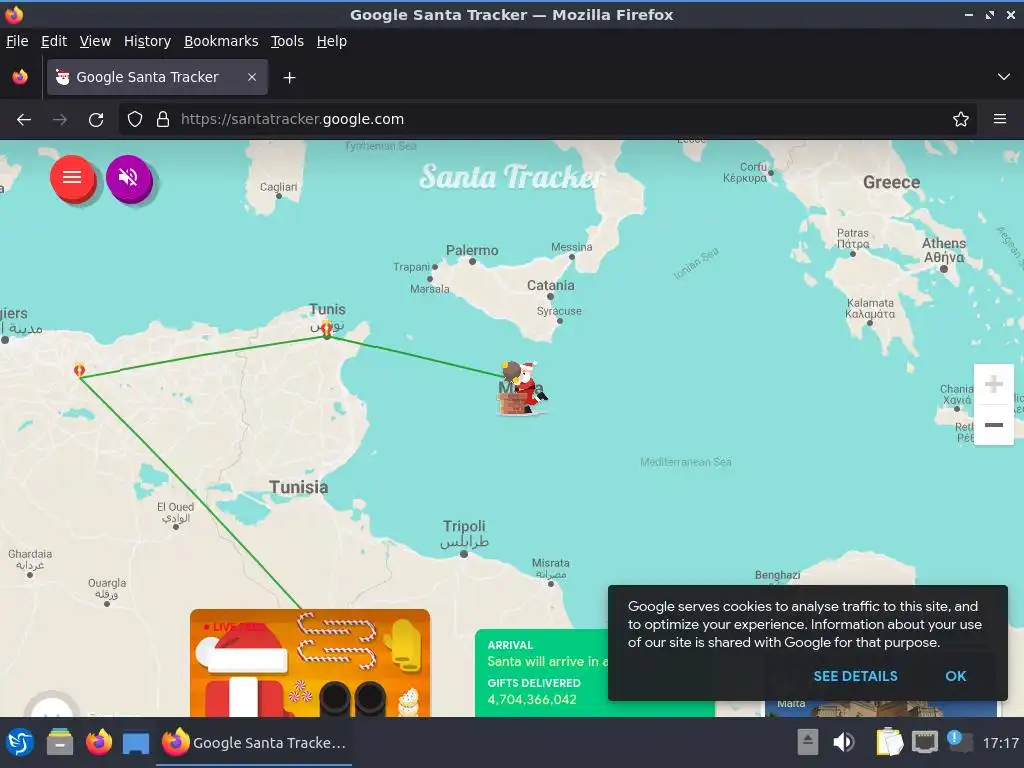Click the gifts delivered count 4,704,366,042

(532, 699)
